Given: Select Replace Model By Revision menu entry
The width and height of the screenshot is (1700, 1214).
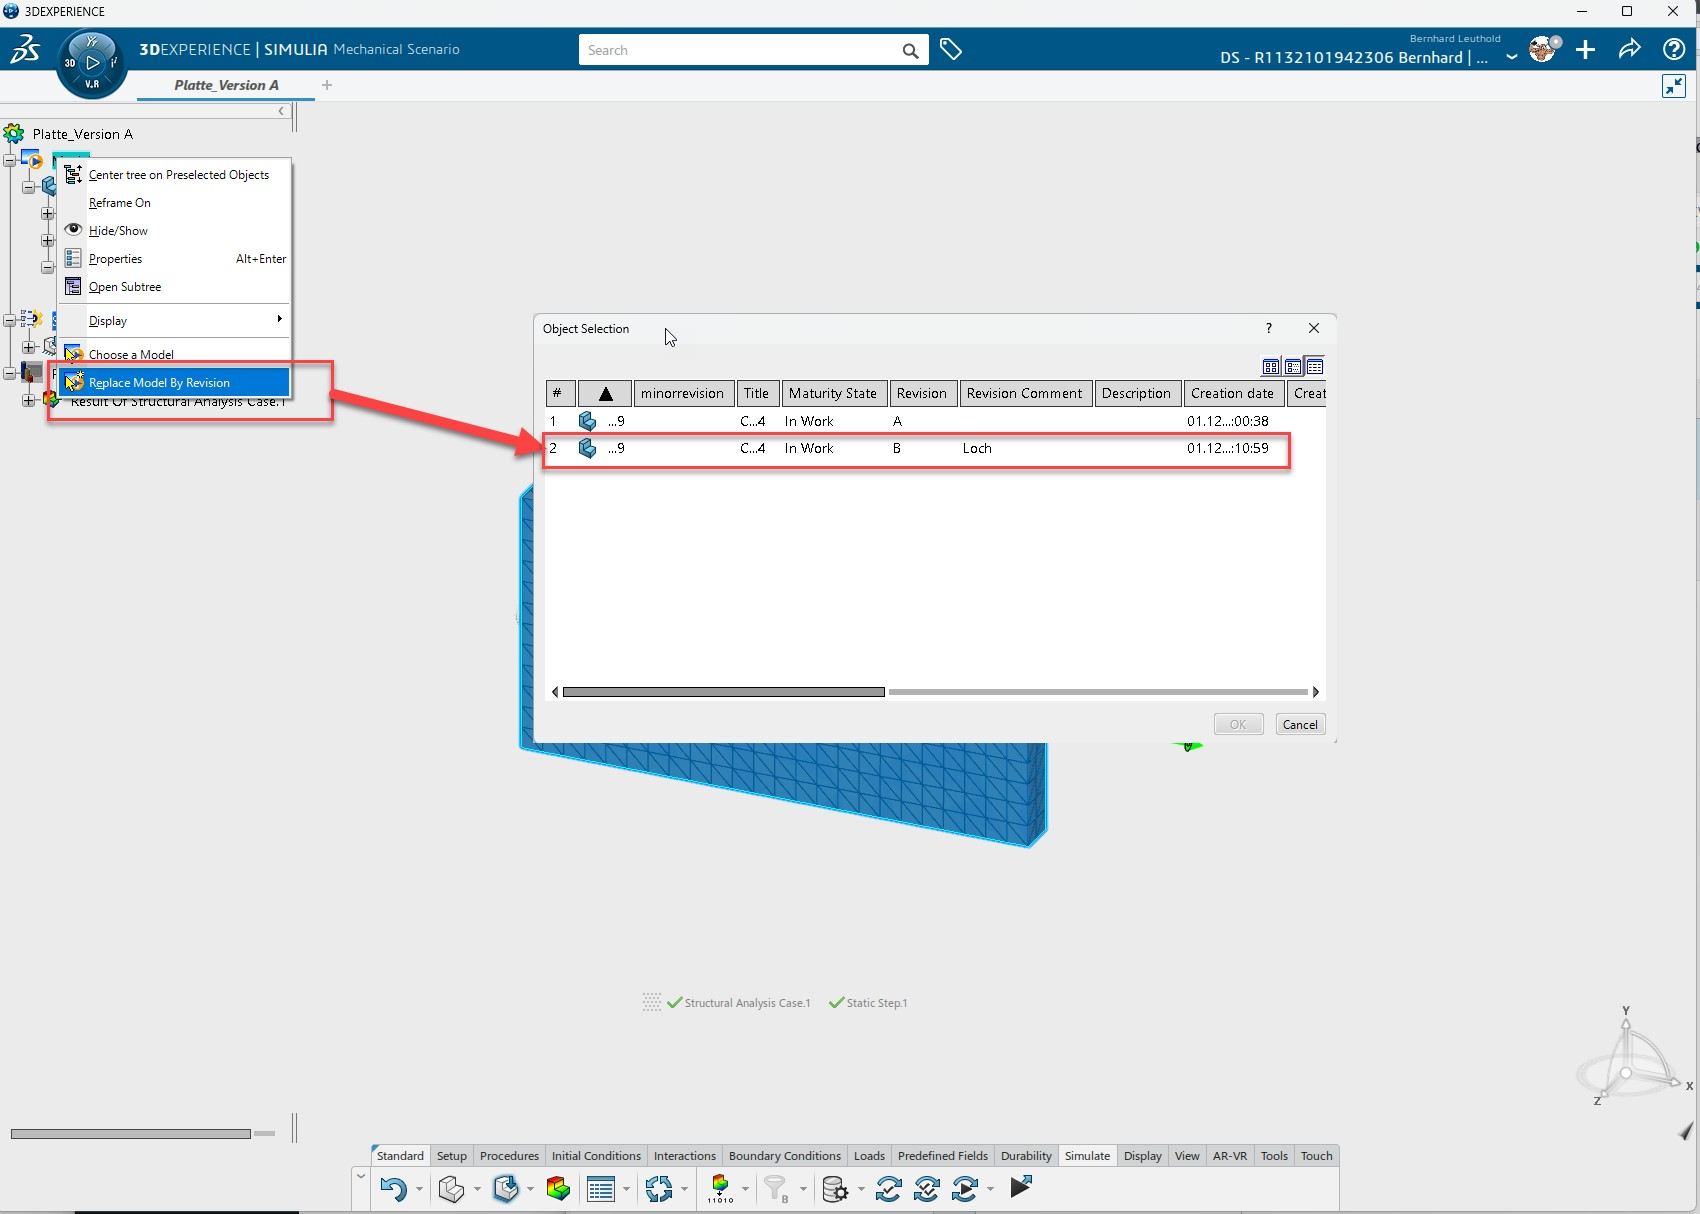Looking at the screenshot, I should click(x=159, y=383).
